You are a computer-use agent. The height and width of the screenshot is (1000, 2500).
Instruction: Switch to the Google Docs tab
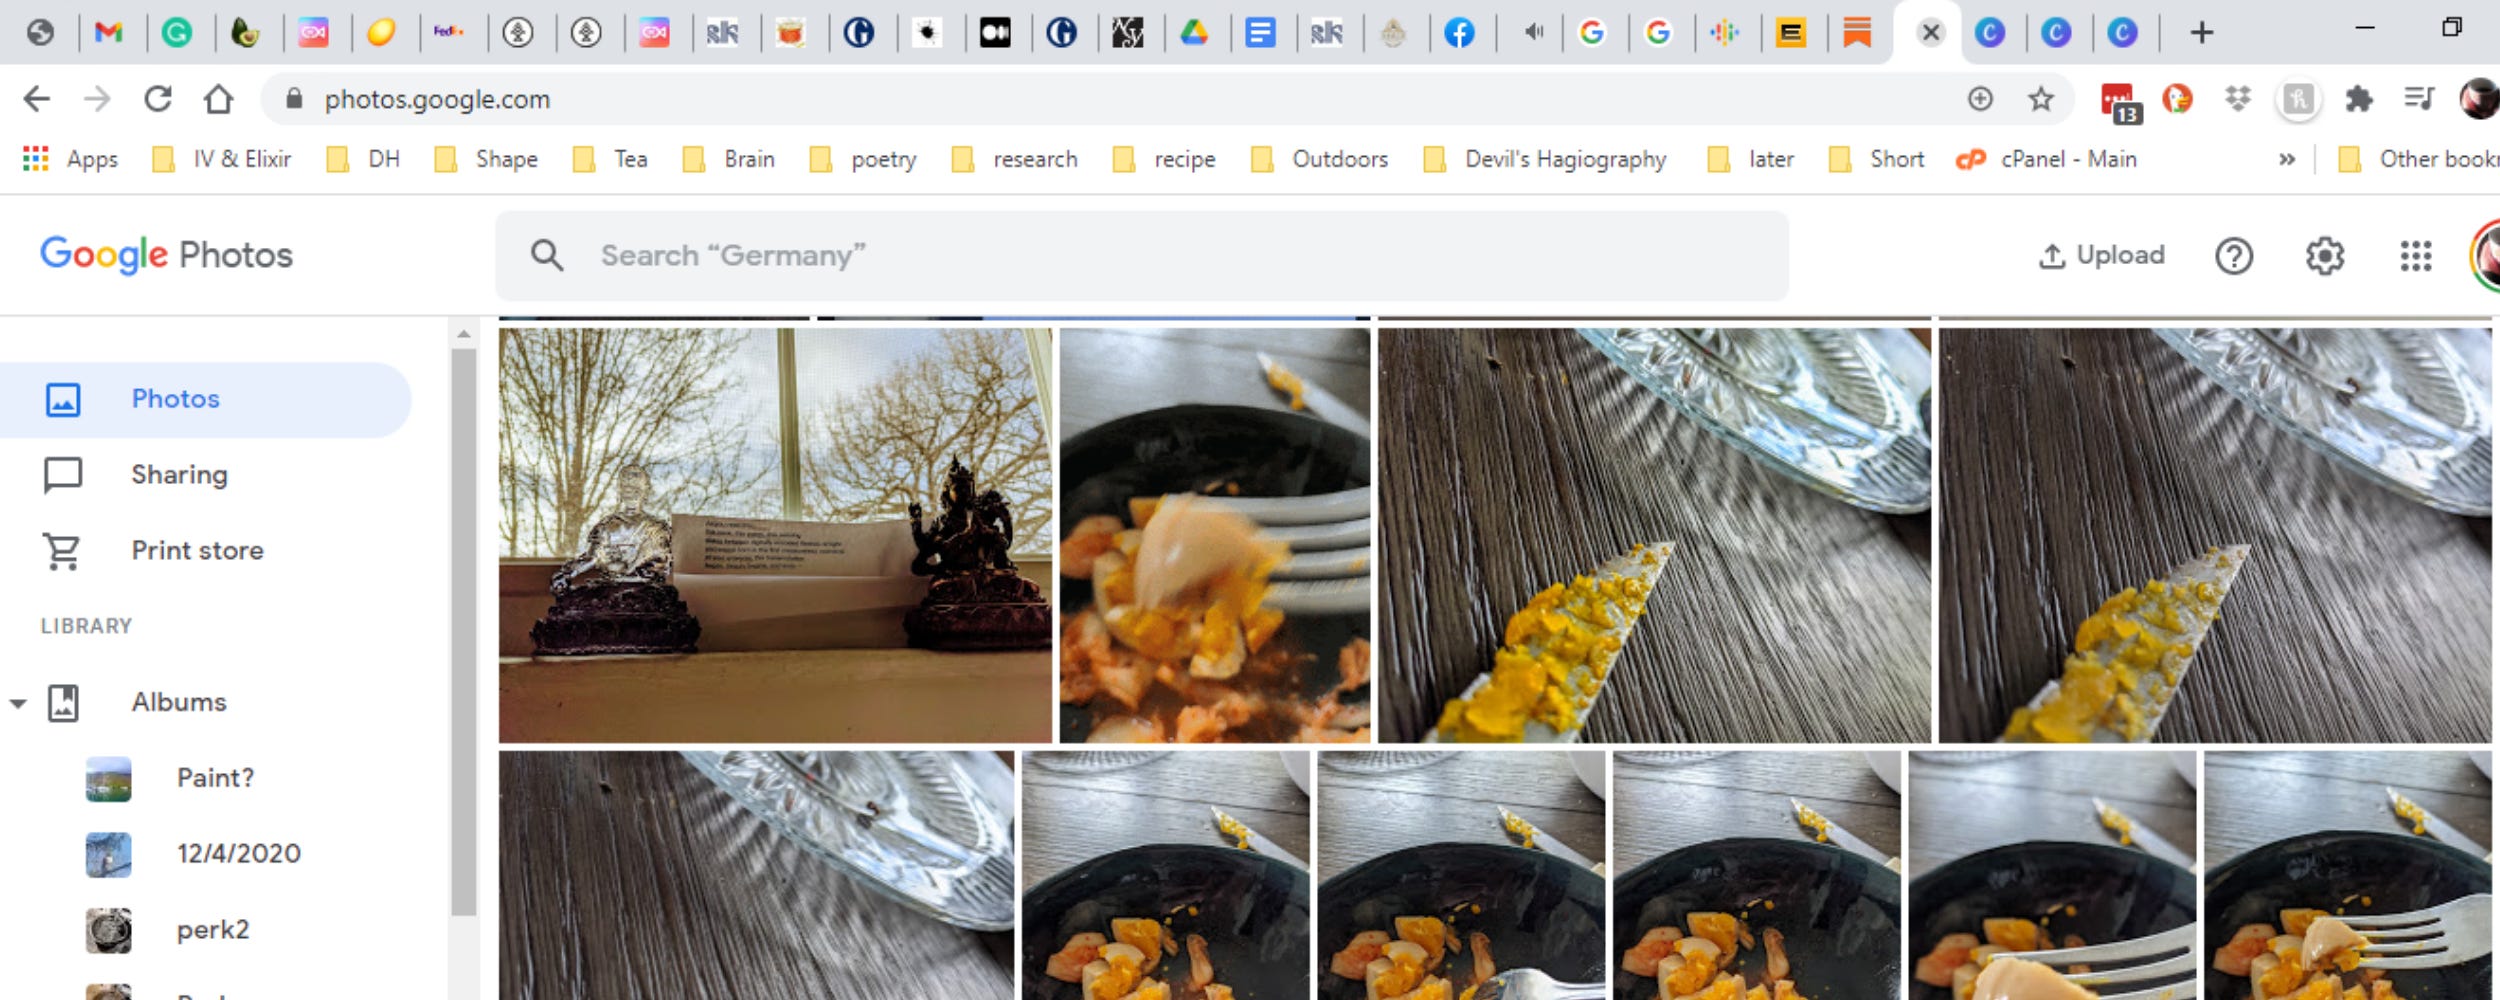[1260, 33]
